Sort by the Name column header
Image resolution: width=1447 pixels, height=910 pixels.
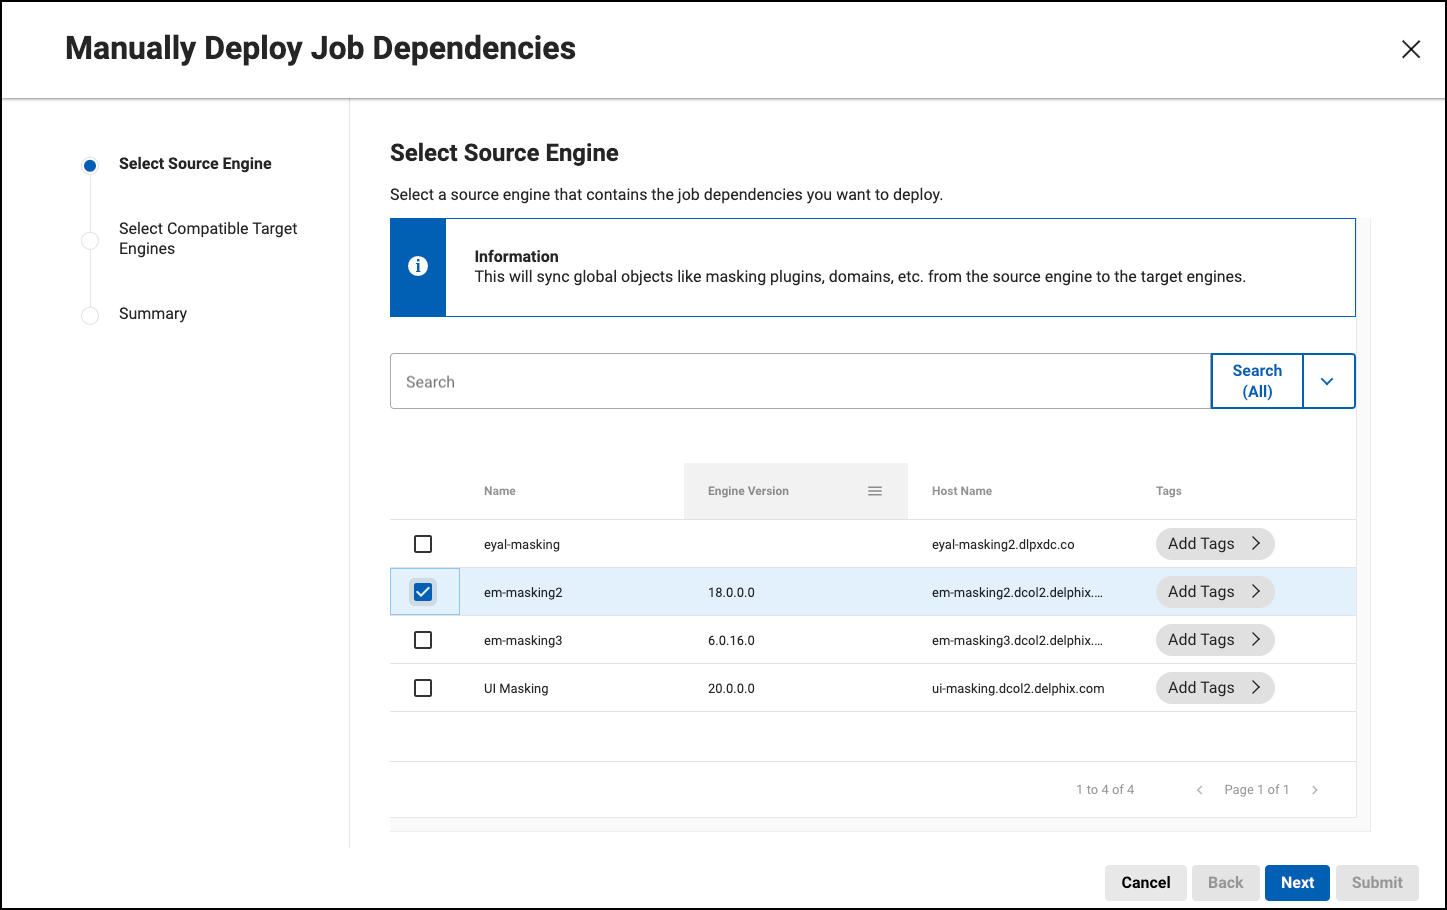pyautogui.click(x=500, y=491)
